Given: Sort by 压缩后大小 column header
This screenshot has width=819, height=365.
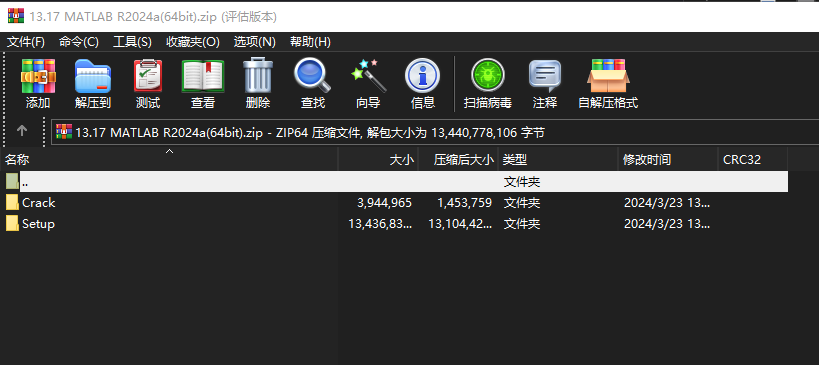Looking at the screenshot, I should click(x=458, y=160).
